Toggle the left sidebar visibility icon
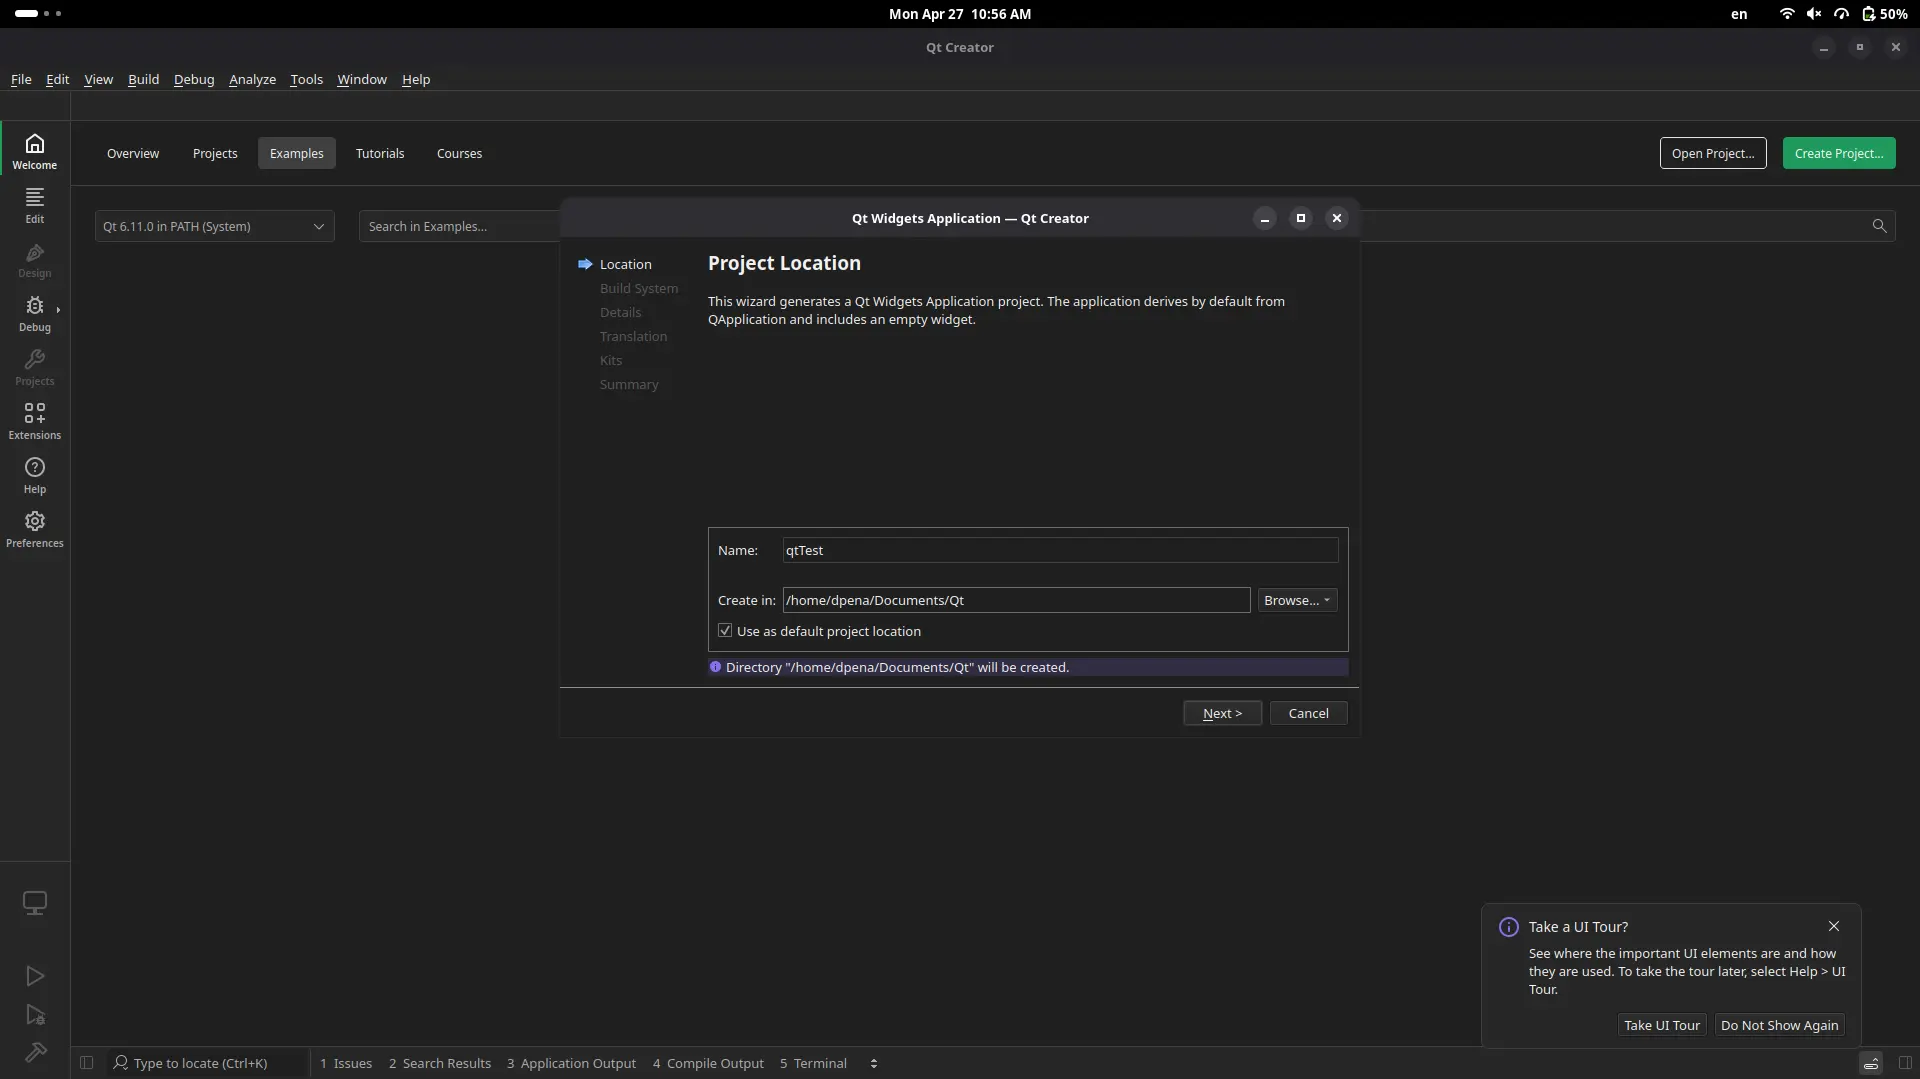 click(87, 1063)
